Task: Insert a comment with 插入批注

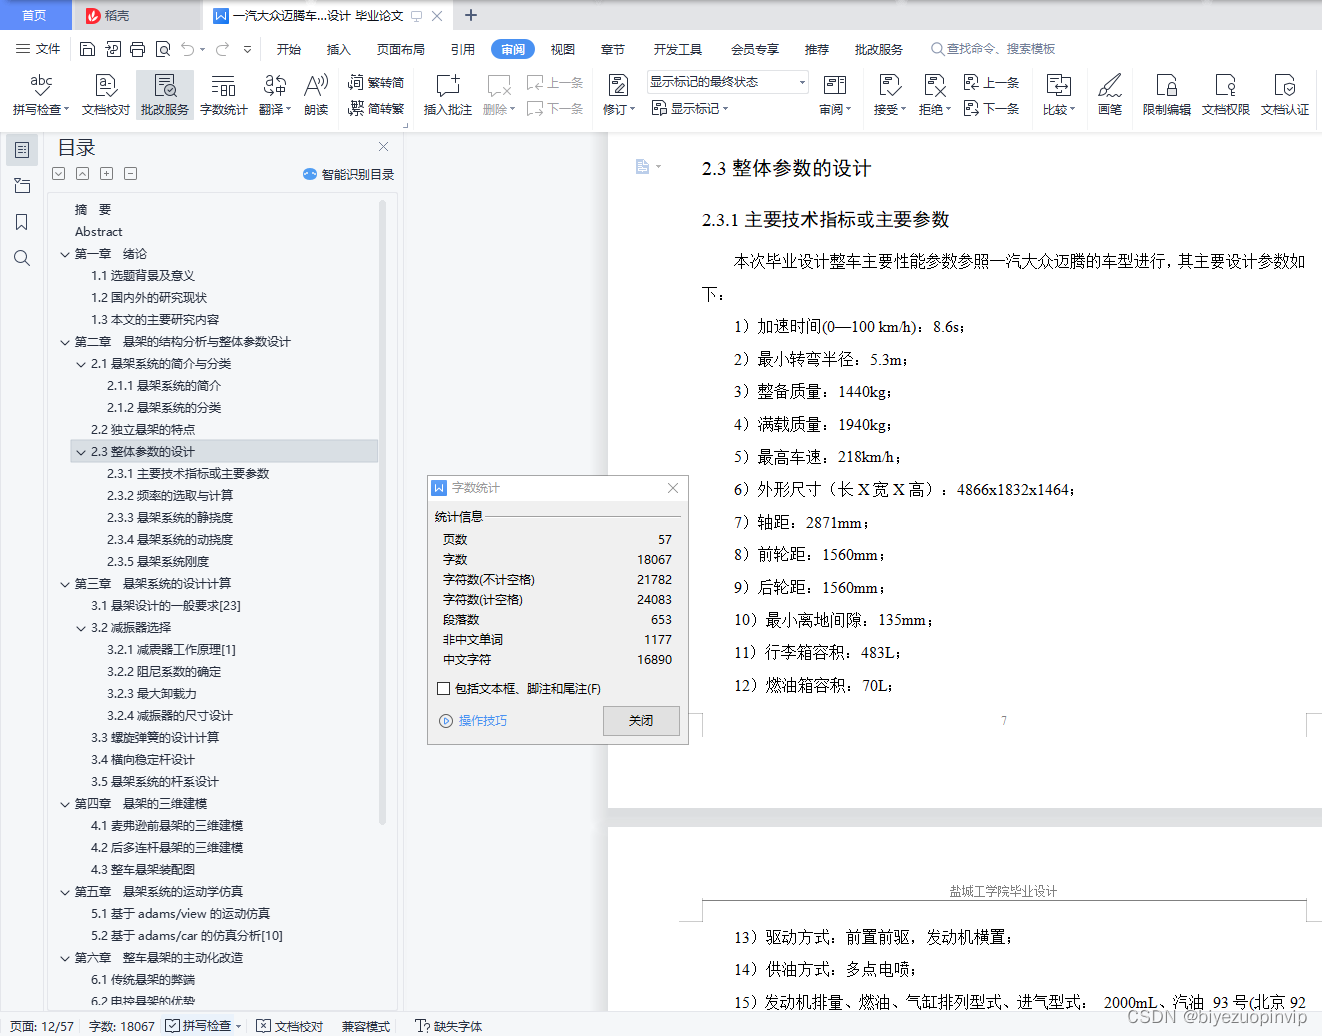Action: 448,95
